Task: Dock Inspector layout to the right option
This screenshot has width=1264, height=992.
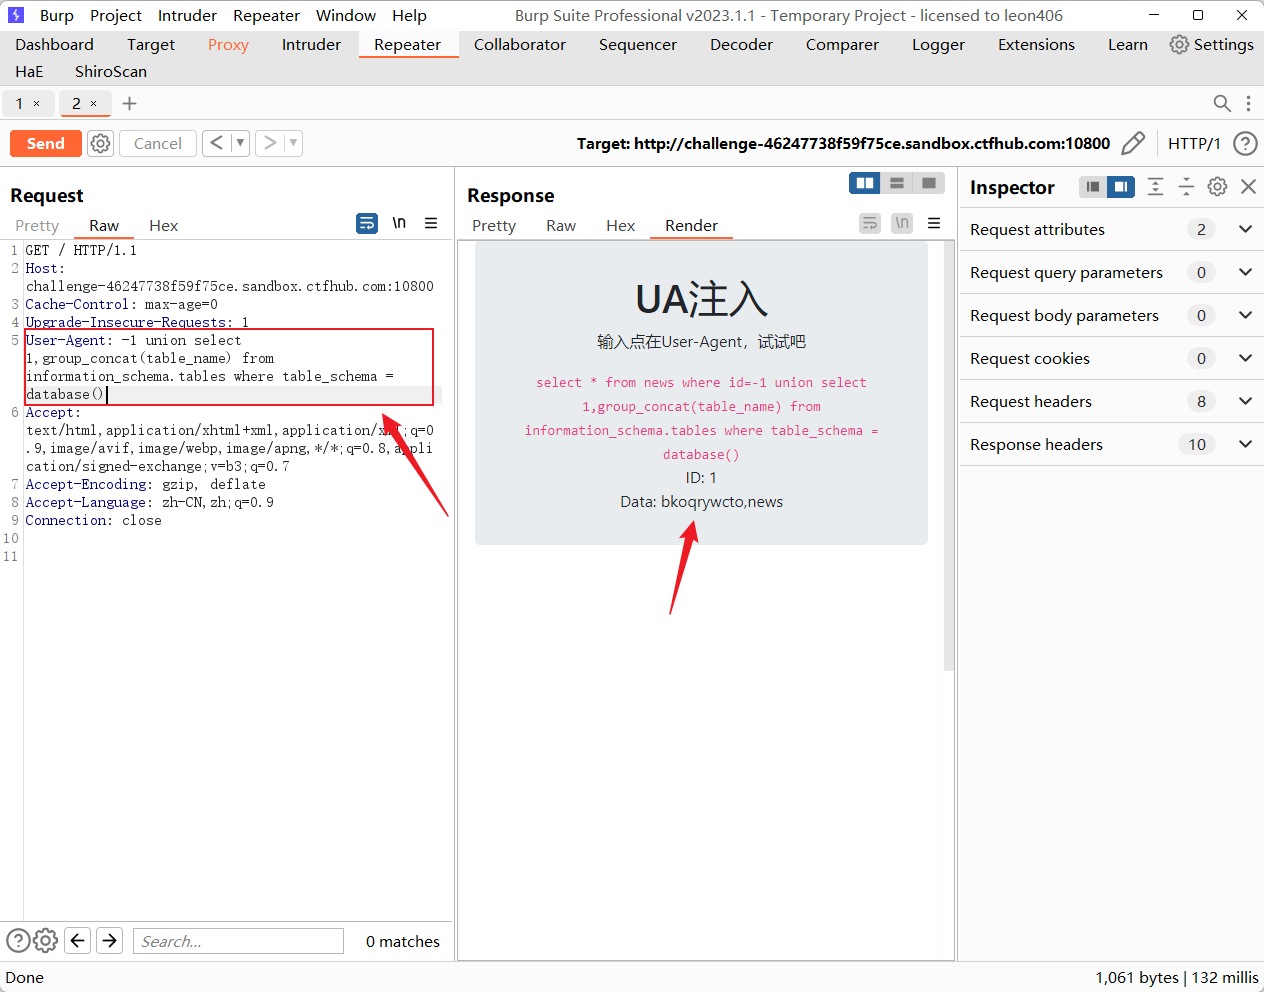Action: tap(1121, 186)
